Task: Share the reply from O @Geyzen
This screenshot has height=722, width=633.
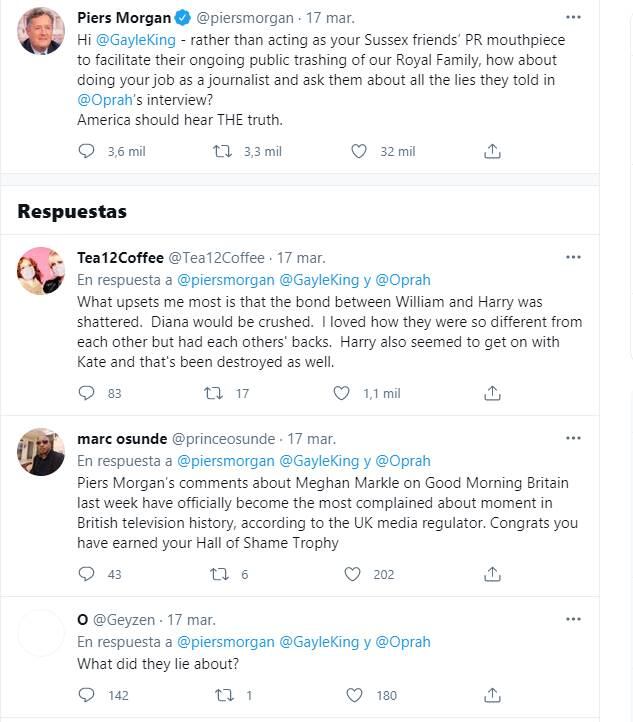Action: (492, 695)
